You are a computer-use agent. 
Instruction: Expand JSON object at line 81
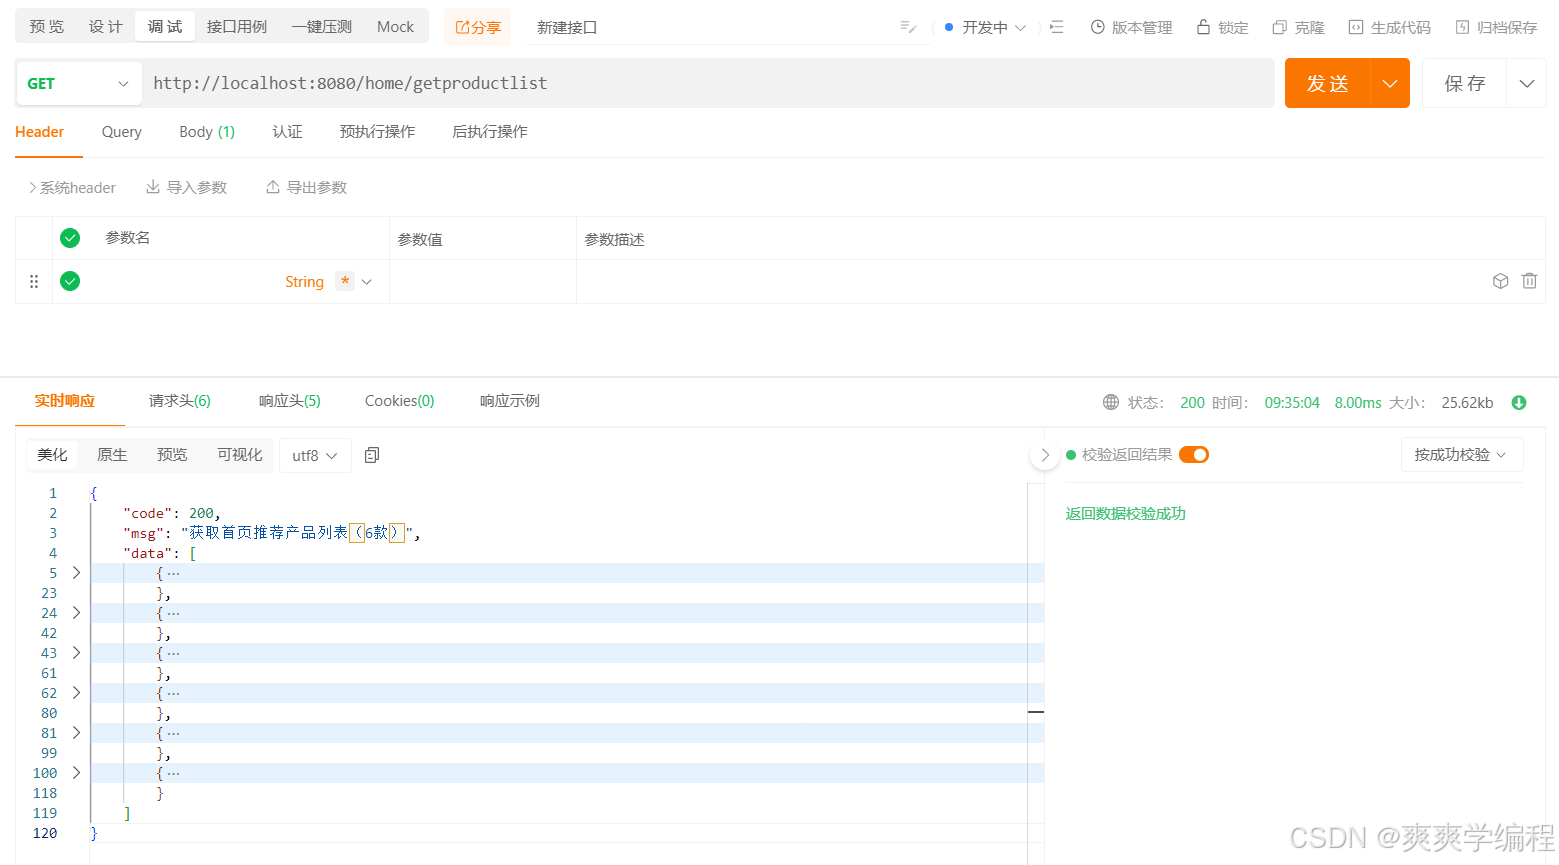pos(76,733)
